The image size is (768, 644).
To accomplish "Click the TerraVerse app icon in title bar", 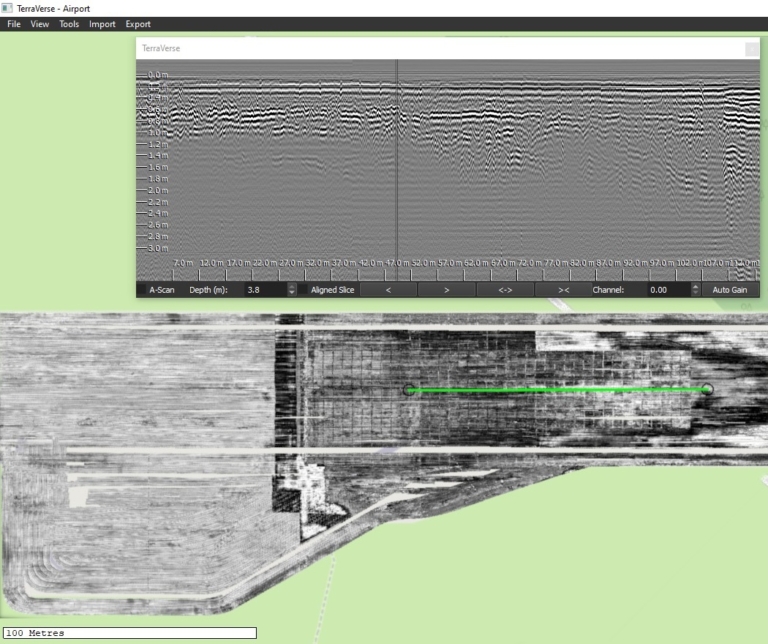I will 8,8.
